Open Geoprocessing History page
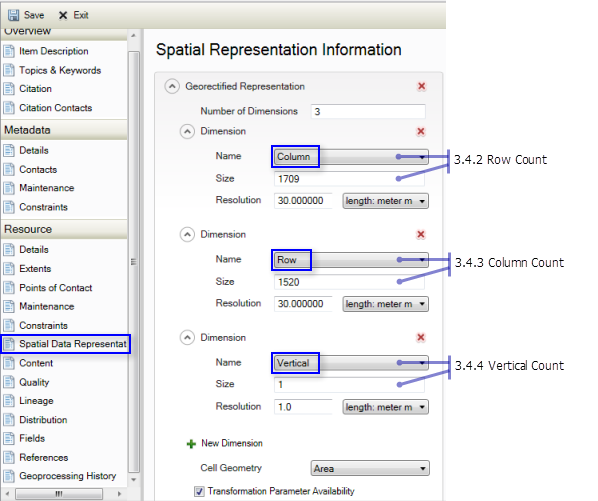The height and width of the screenshot is (501, 598). point(68,476)
